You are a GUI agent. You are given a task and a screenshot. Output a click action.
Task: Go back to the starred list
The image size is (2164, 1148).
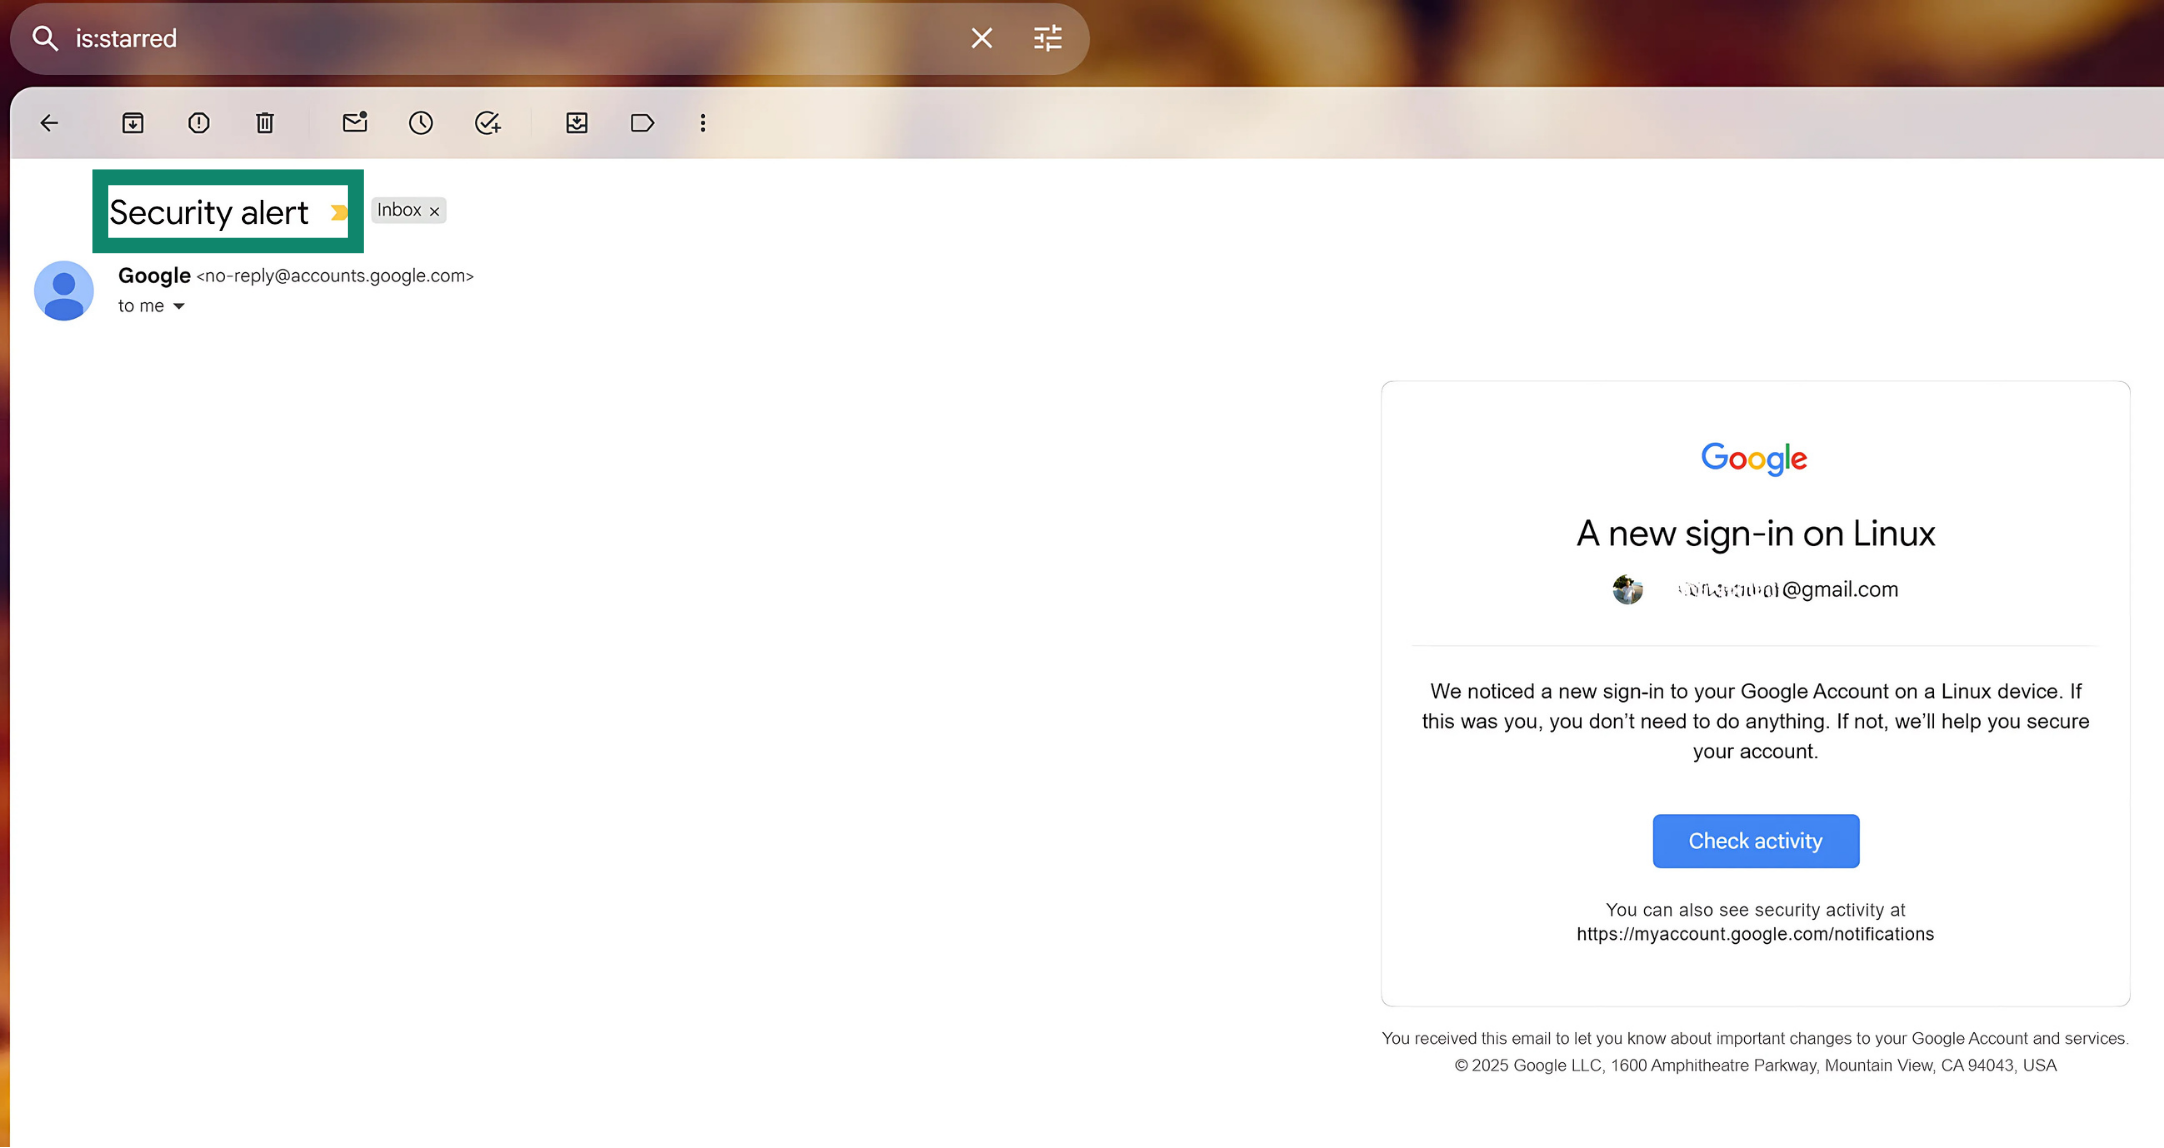point(49,123)
